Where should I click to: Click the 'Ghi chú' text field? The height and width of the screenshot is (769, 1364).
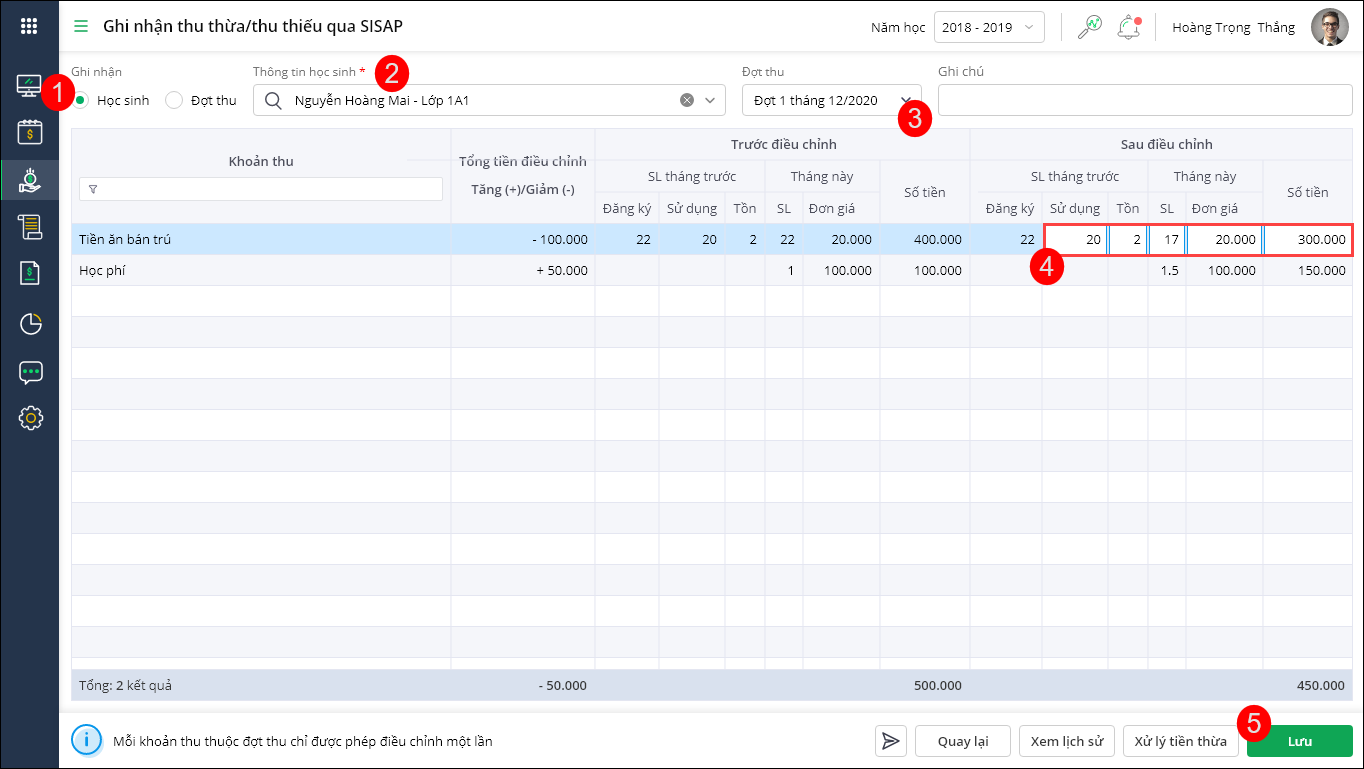tap(1145, 100)
